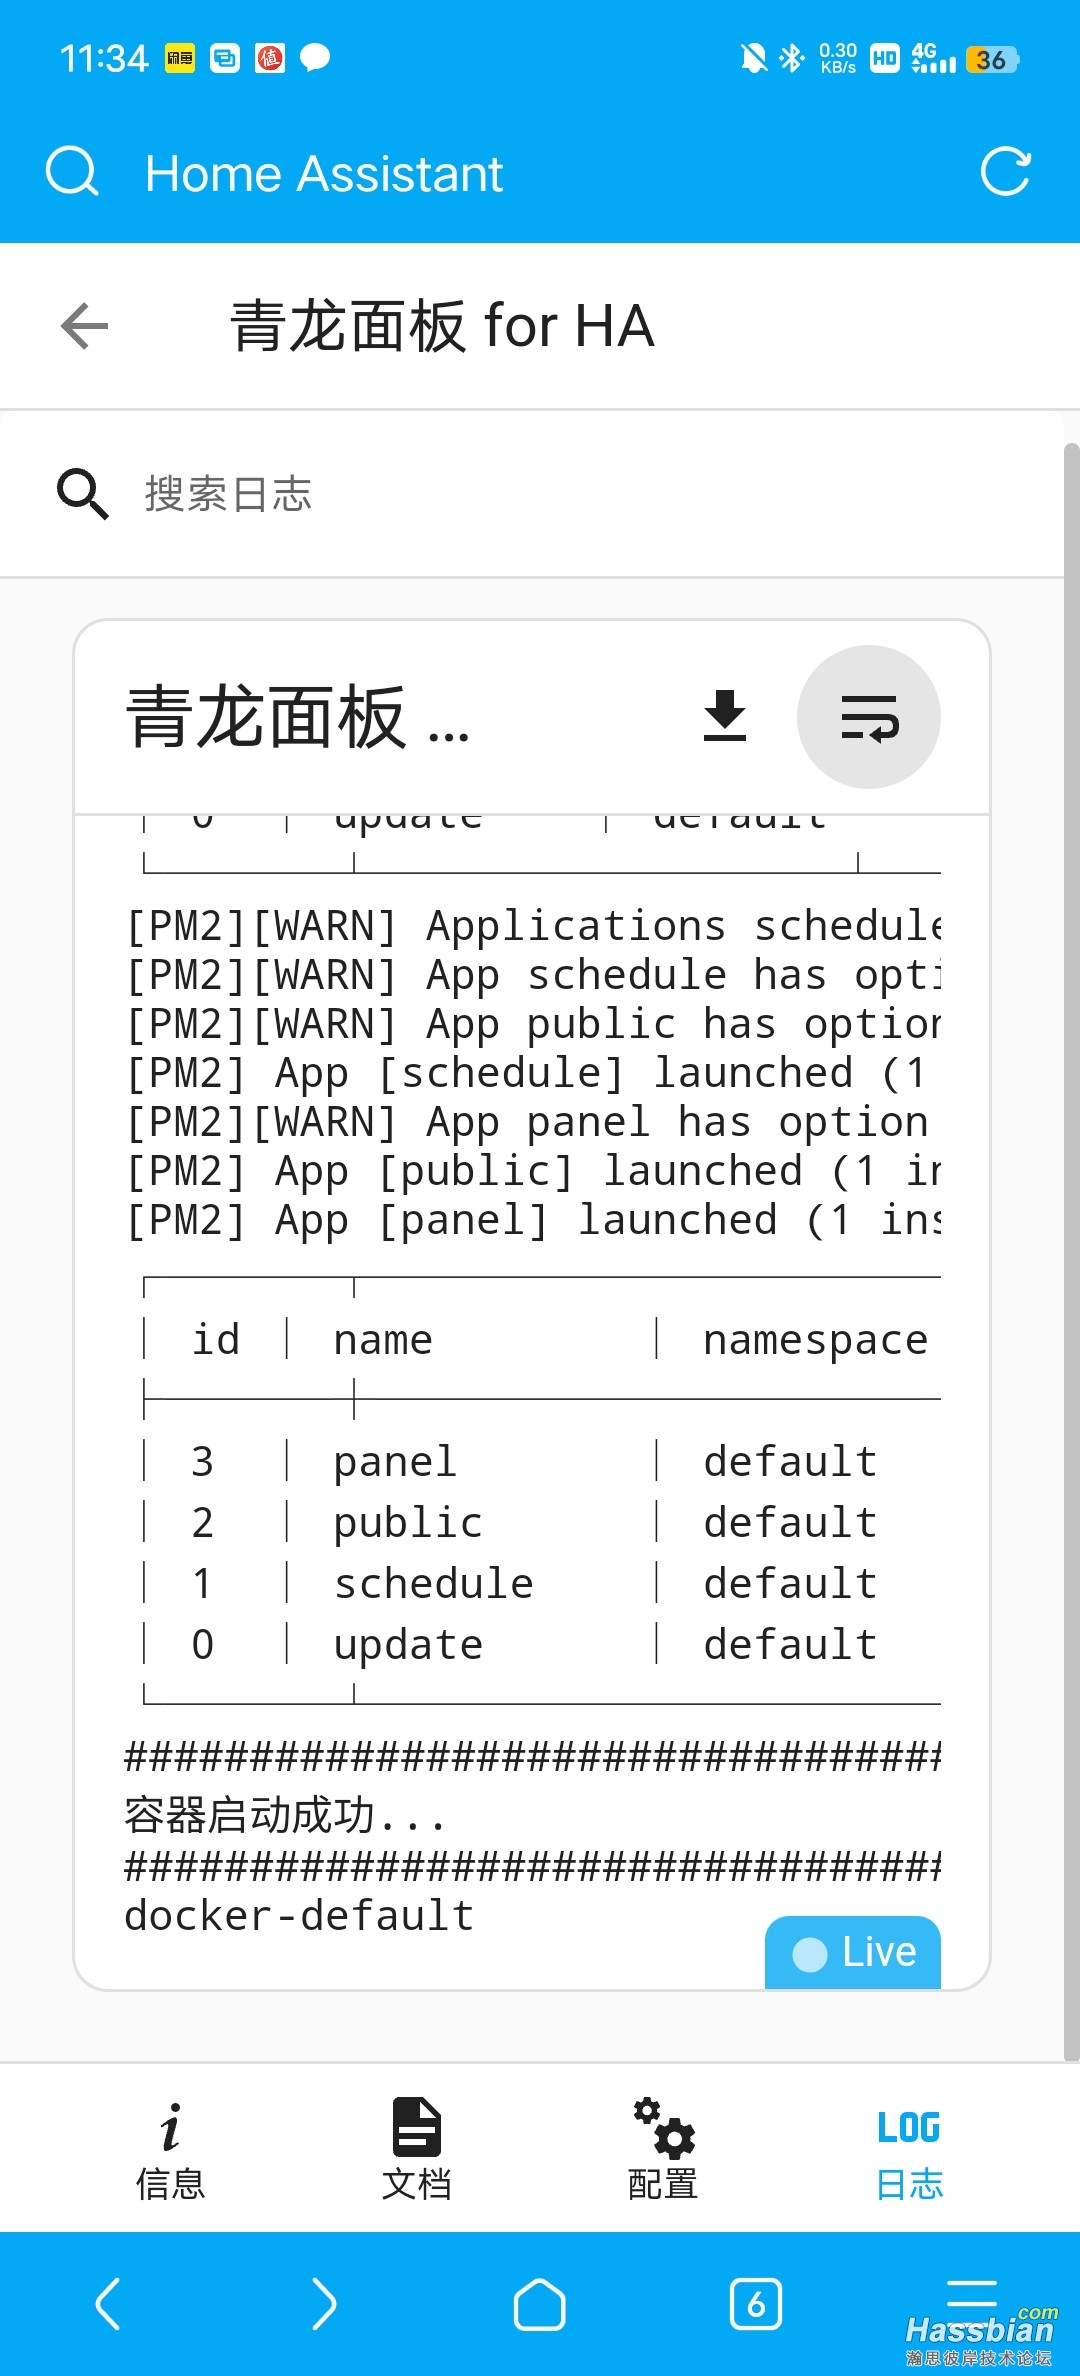This screenshot has width=1080, height=2376.
Task: Click the docker-default log line
Action: [x=299, y=1915]
